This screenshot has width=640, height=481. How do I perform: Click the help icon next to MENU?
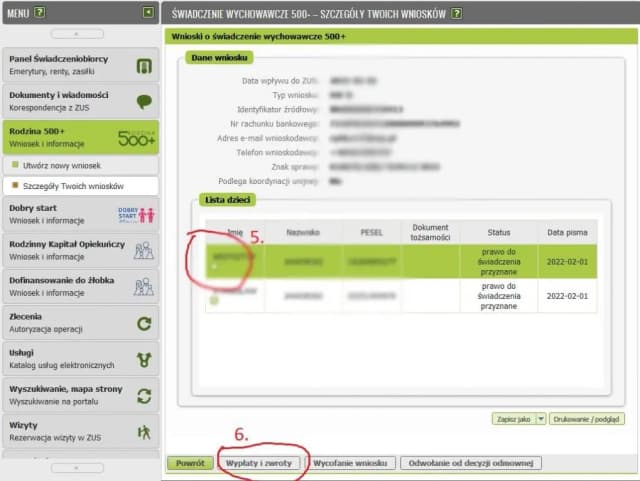click(40, 12)
